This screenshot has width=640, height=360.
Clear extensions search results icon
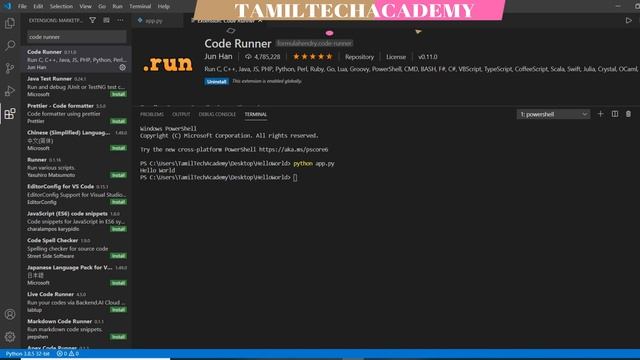(106, 20)
